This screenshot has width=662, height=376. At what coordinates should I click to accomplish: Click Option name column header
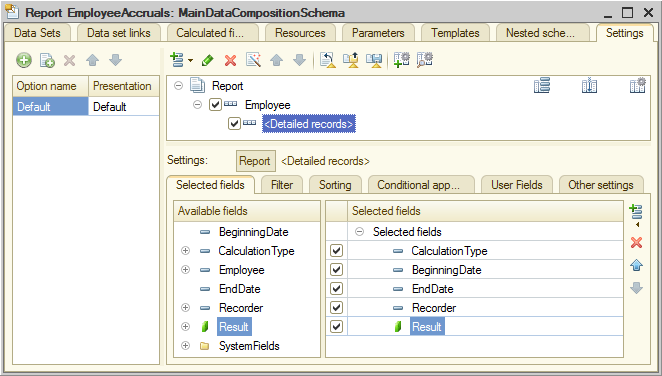point(50,86)
